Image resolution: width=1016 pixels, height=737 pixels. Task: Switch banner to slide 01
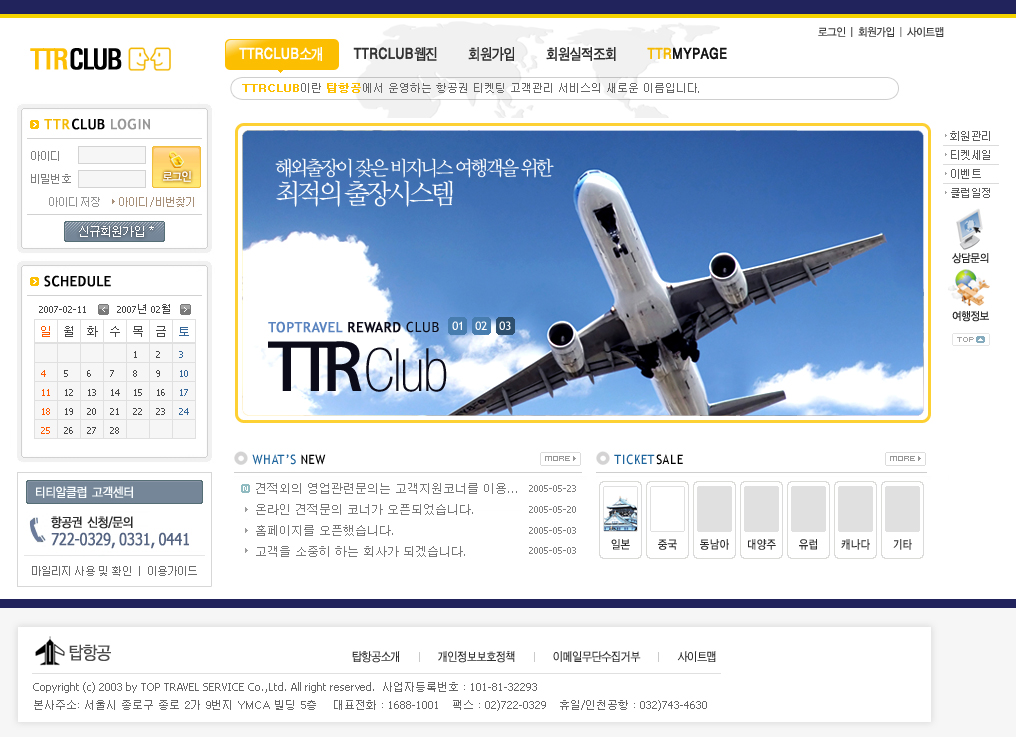pos(458,326)
